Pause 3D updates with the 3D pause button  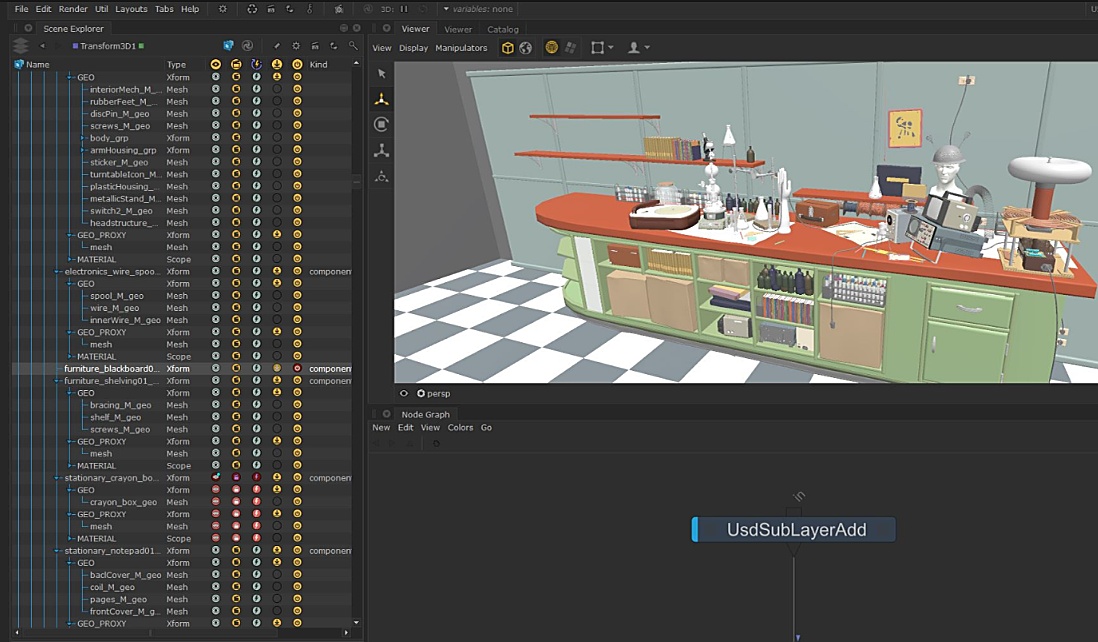404,9
